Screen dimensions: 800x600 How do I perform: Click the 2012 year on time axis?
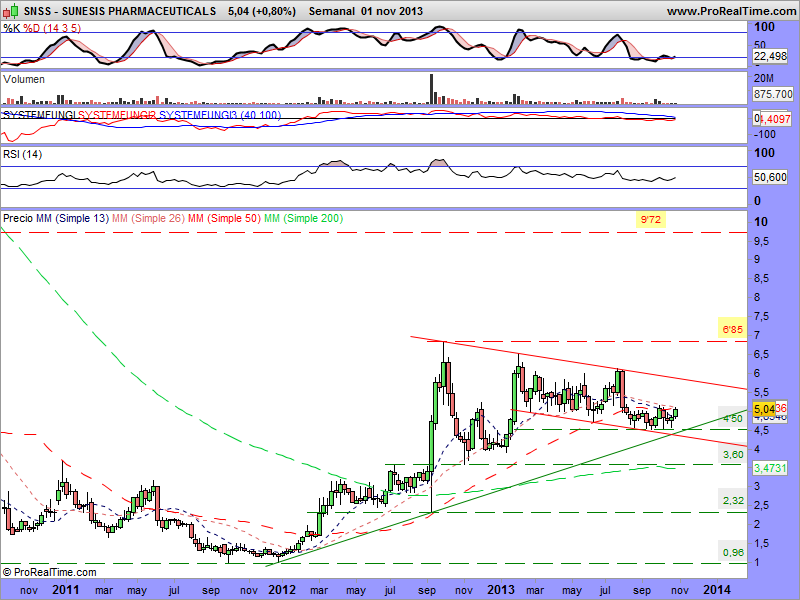point(282,590)
